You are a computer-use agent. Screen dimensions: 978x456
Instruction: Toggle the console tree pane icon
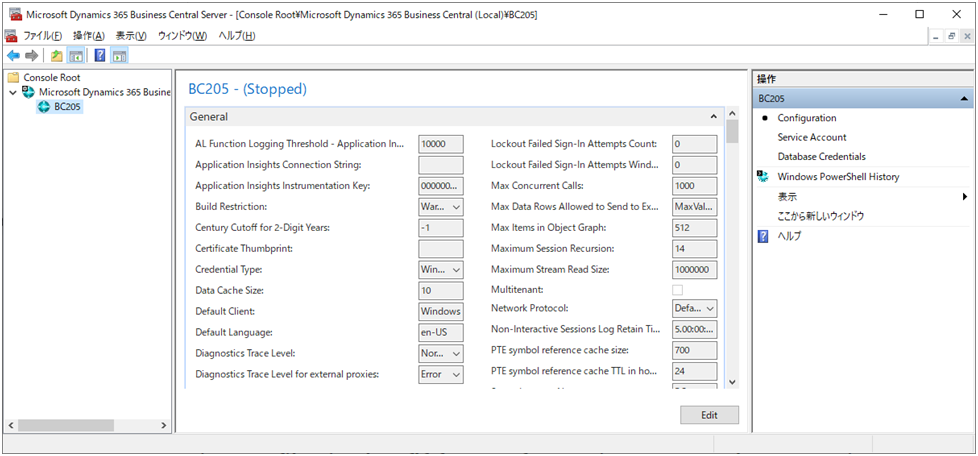75,55
